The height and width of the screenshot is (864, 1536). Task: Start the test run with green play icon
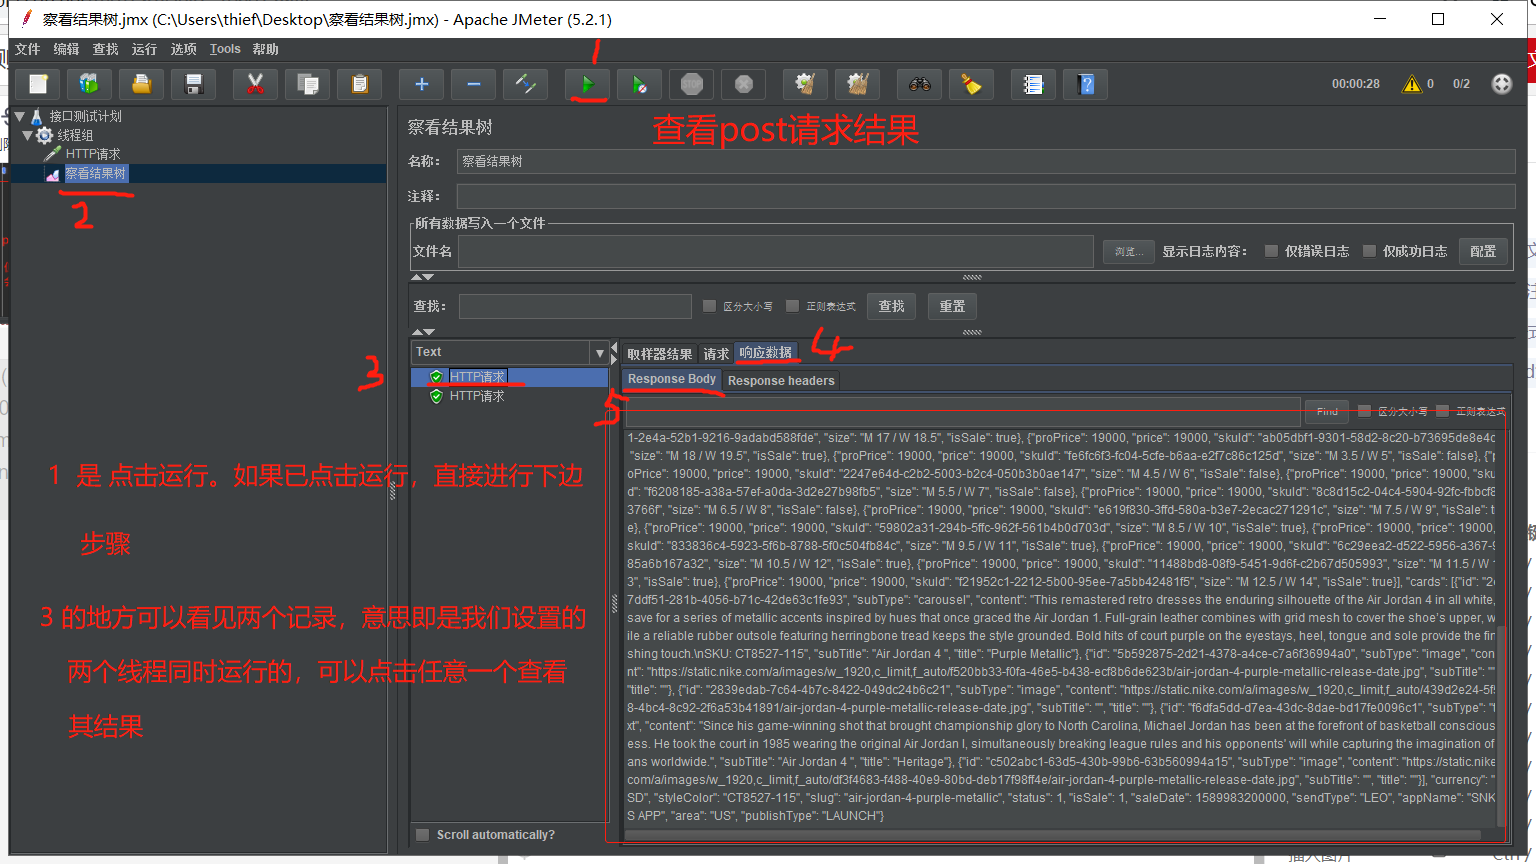[588, 84]
